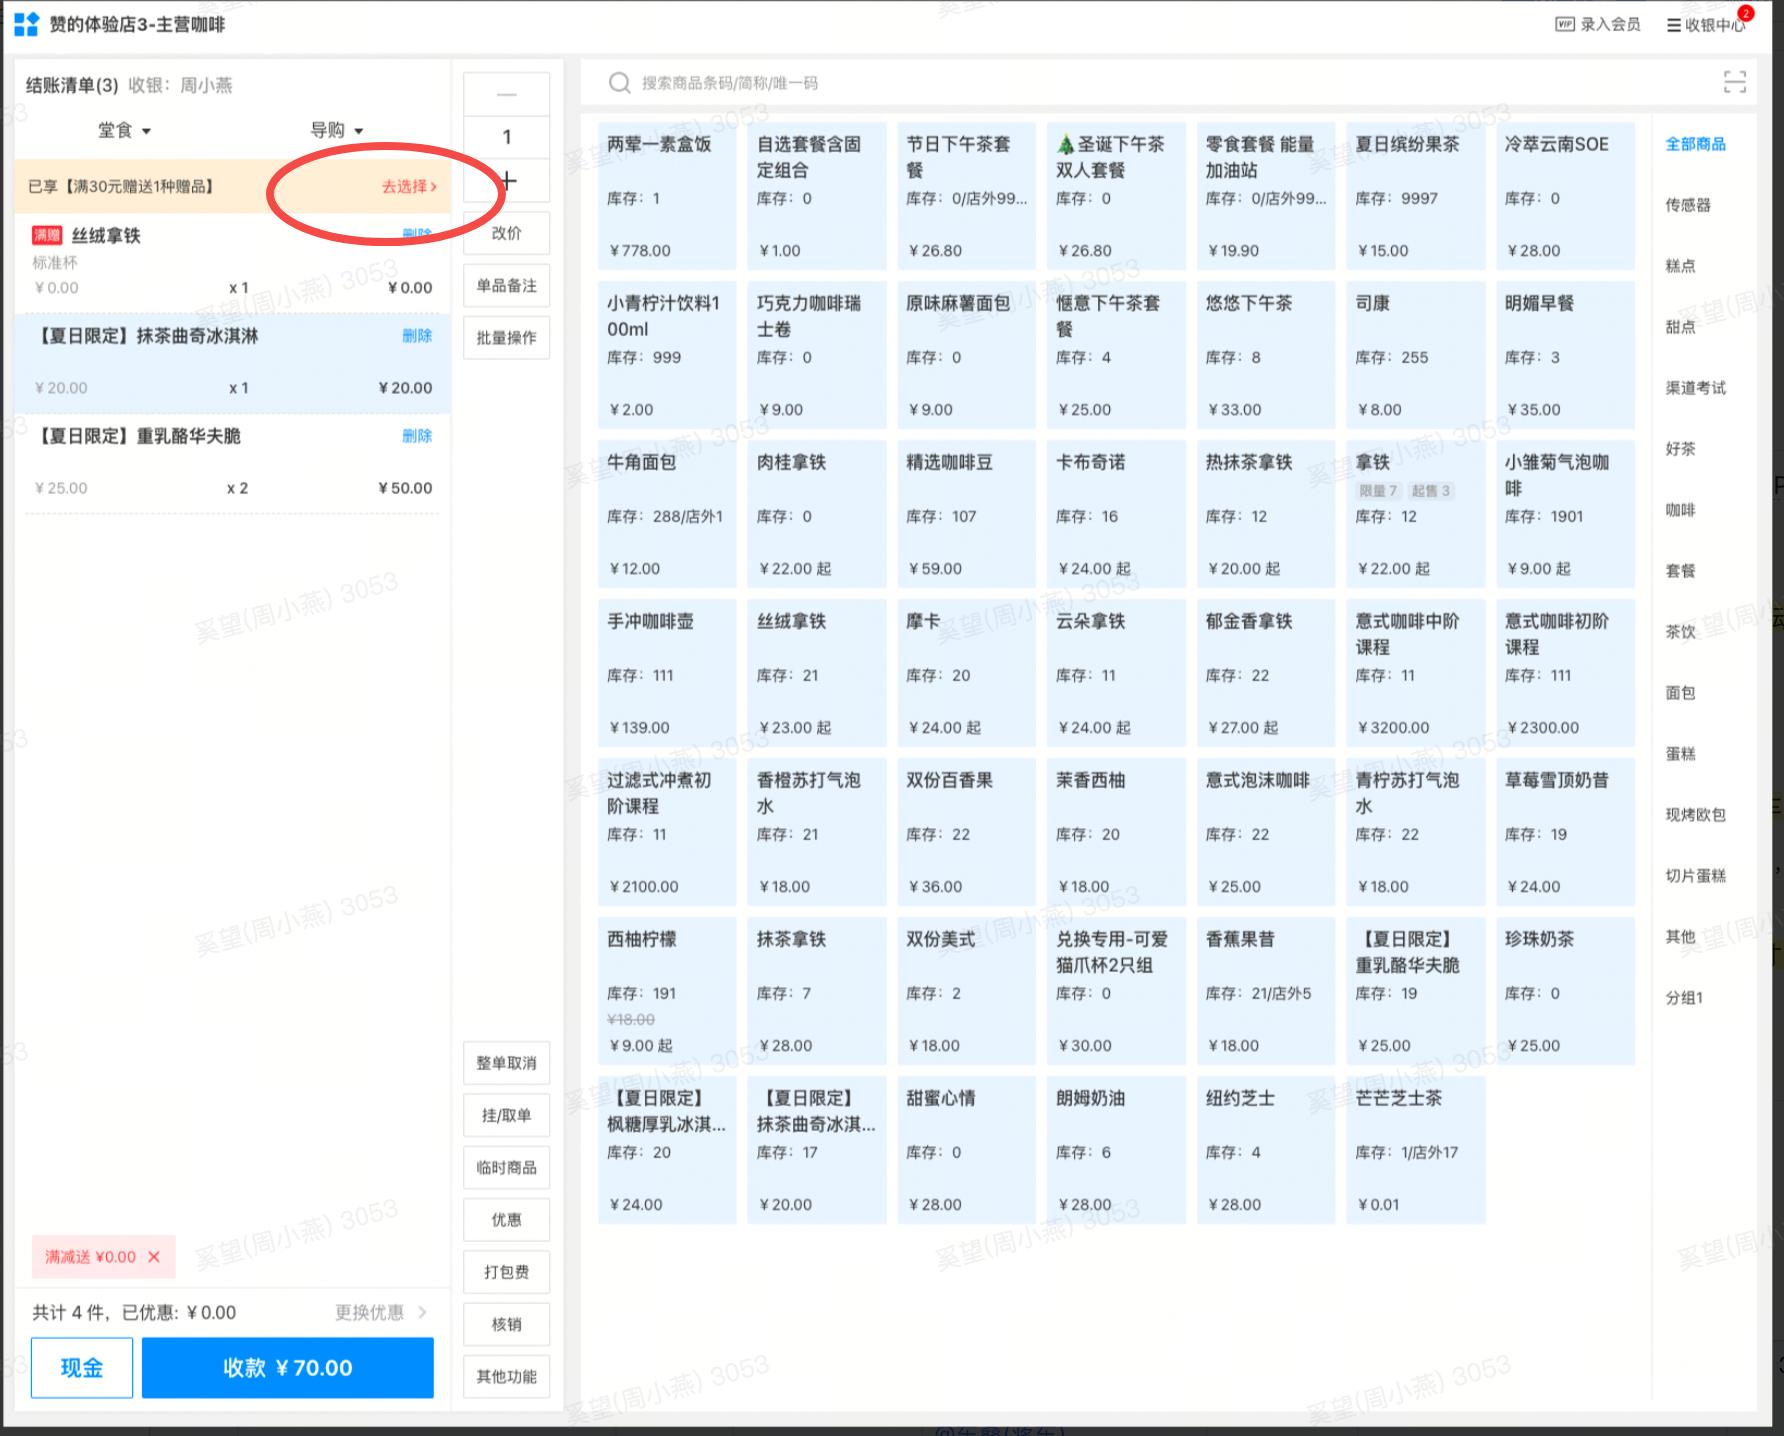Click the 挂/取单 button
The image size is (1784, 1436).
(506, 1115)
